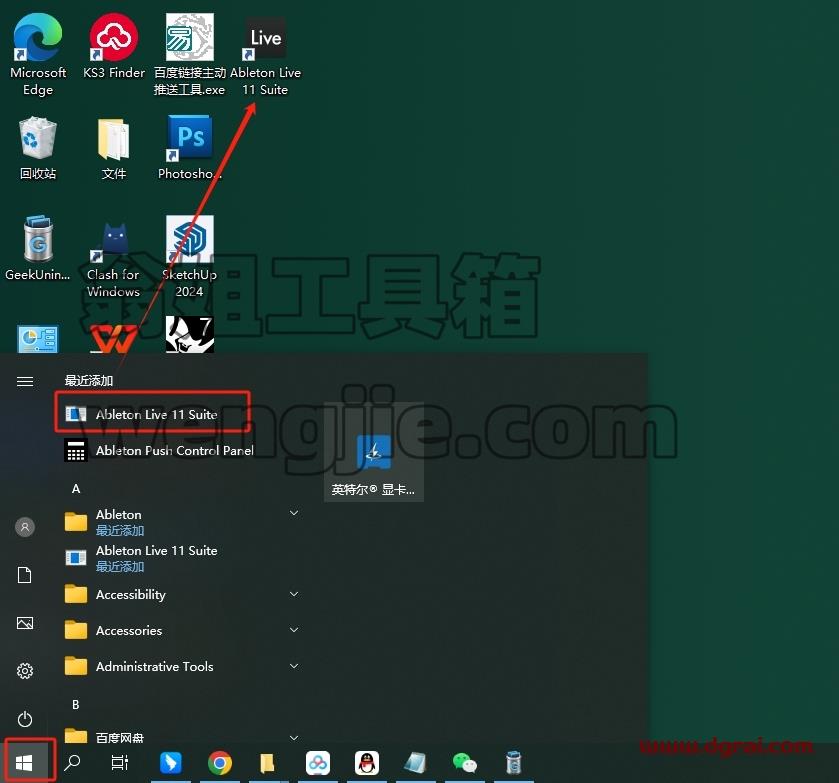Open the Start menu power button
The width and height of the screenshot is (839, 783).
point(25,719)
